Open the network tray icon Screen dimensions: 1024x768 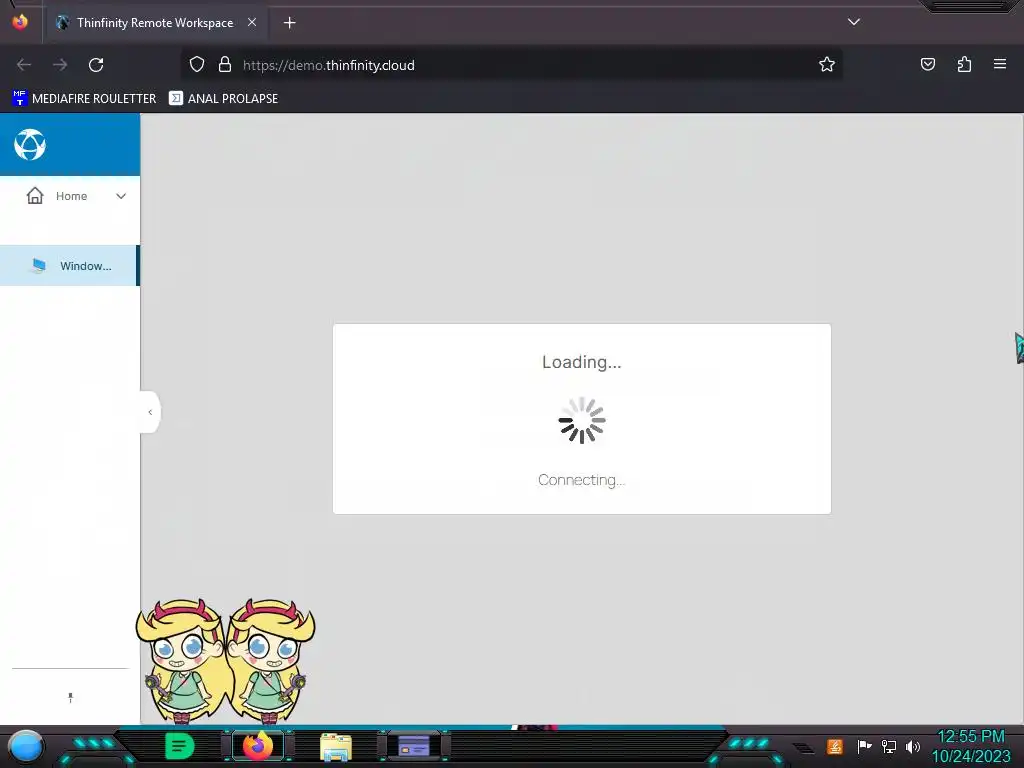[x=889, y=746]
